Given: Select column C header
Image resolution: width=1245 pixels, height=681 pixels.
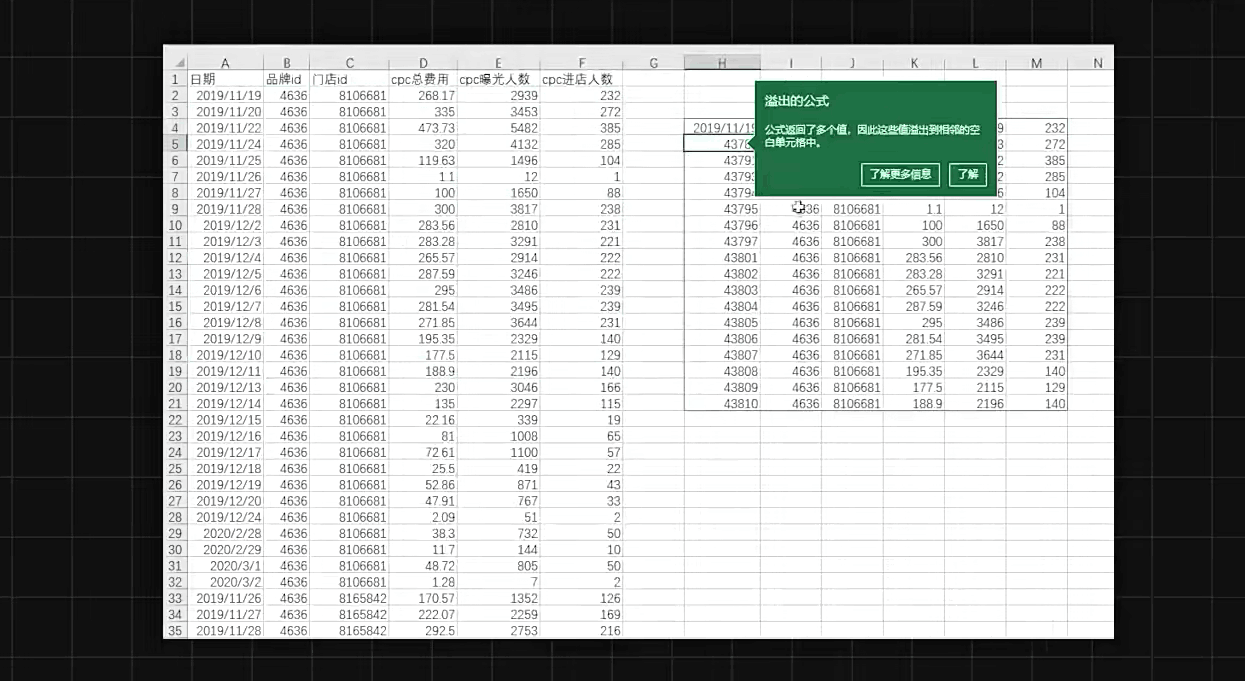Looking at the screenshot, I should click(x=349, y=63).
